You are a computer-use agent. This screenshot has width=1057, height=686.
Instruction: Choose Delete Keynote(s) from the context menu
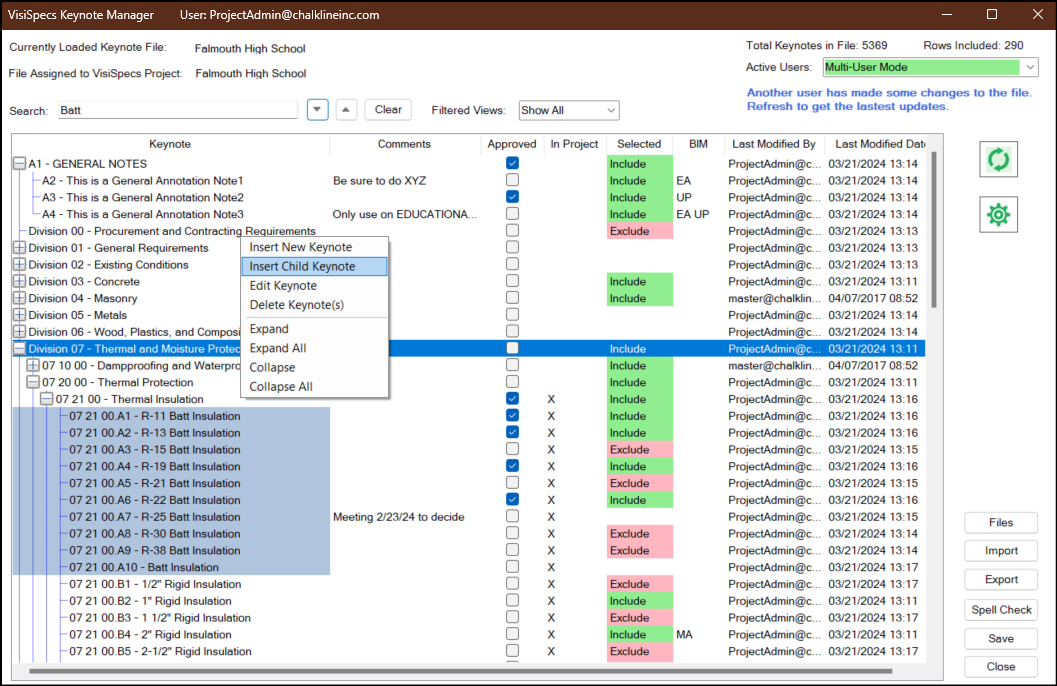(300, 304)
